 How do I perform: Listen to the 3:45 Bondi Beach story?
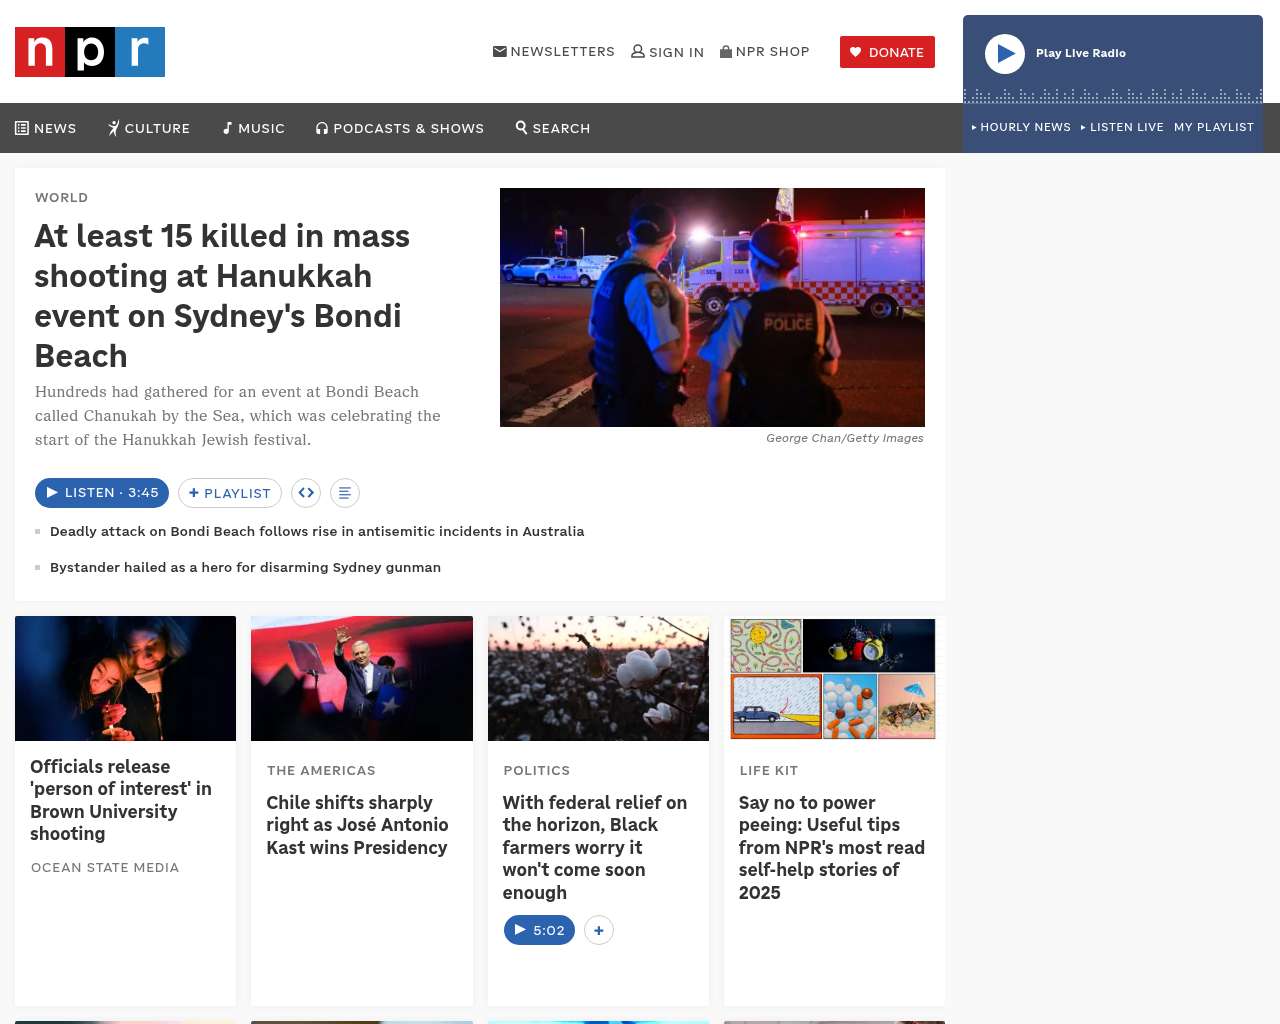(x=102, y=493)
